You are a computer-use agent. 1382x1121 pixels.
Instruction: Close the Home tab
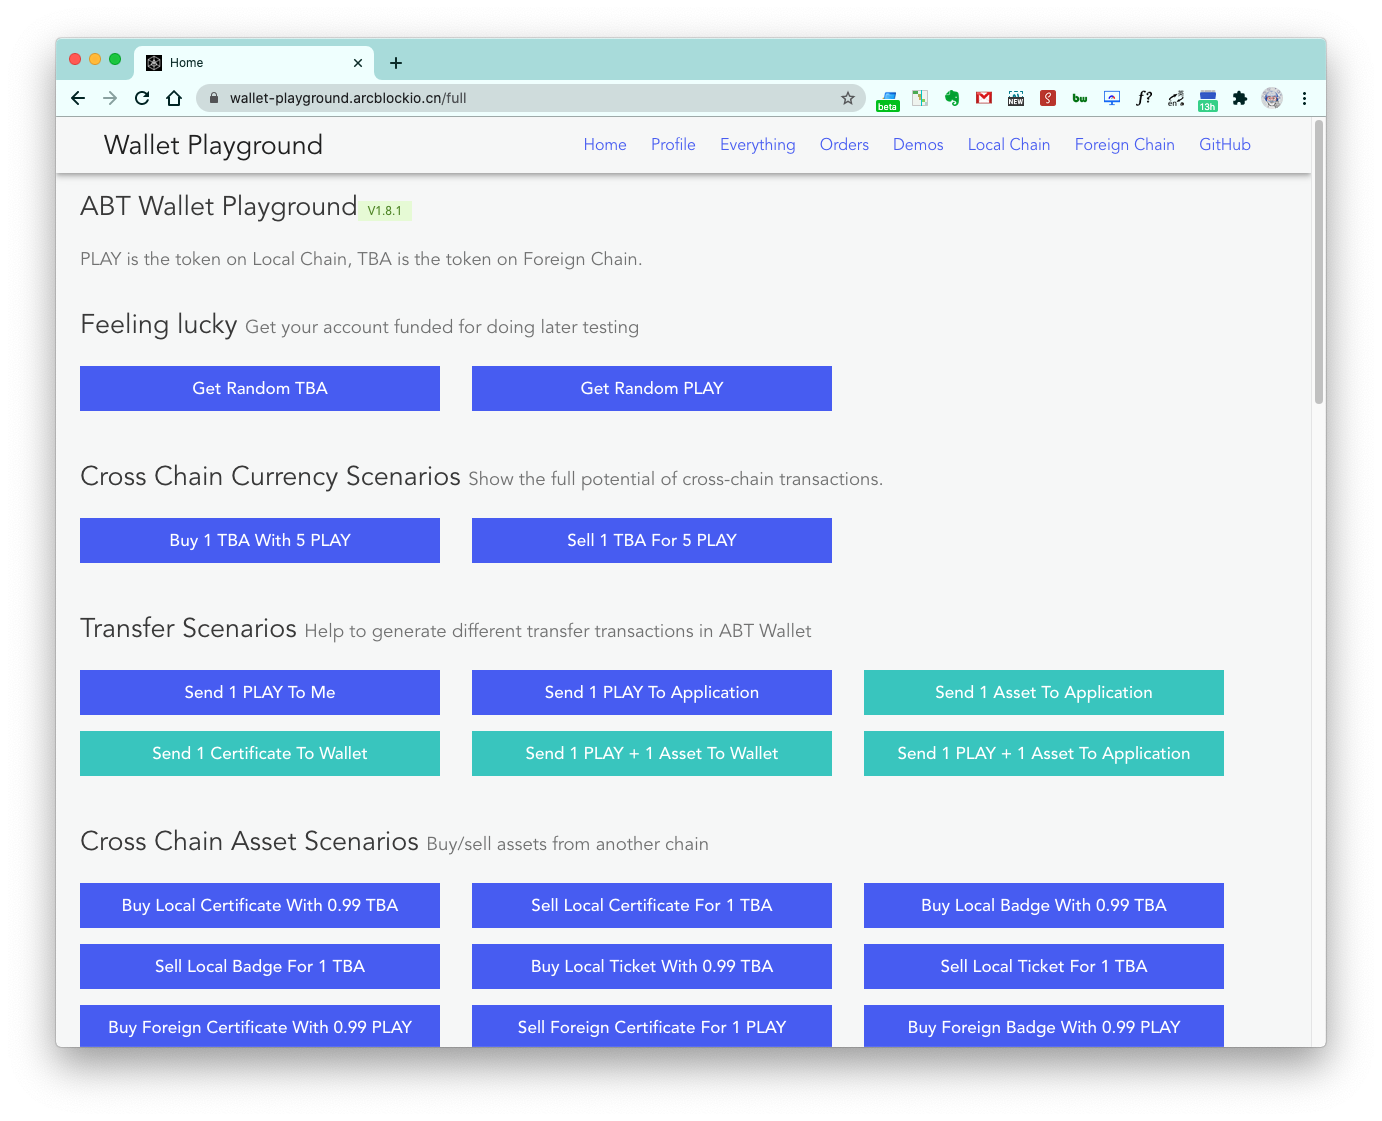(358, 63)
